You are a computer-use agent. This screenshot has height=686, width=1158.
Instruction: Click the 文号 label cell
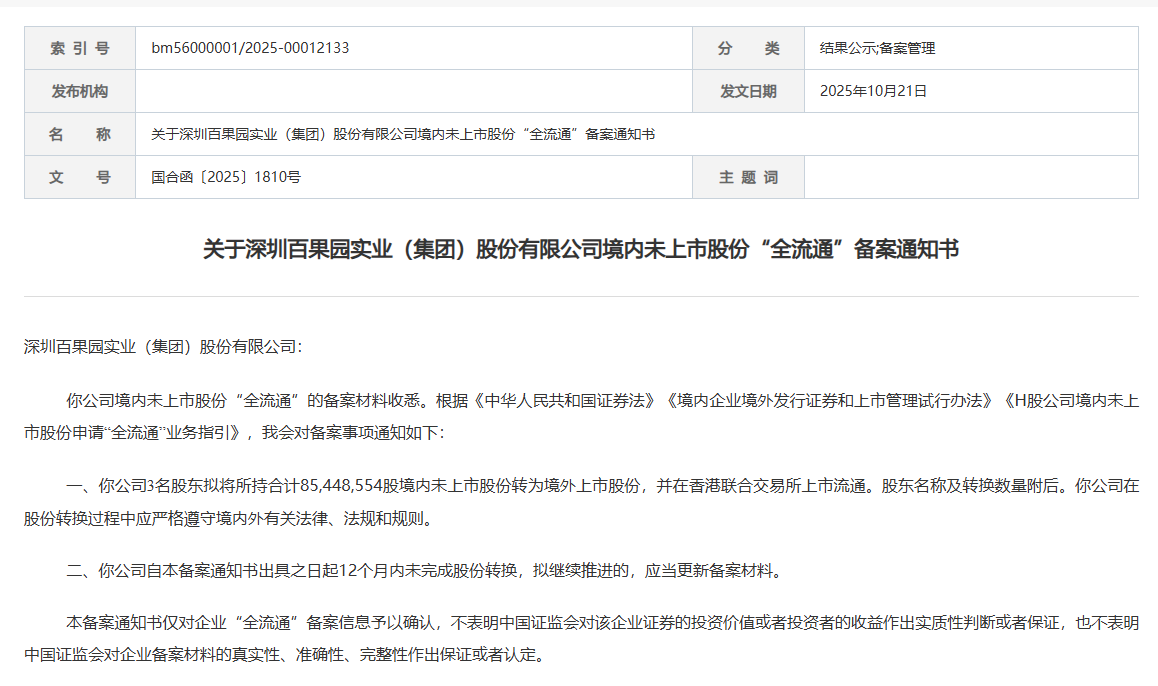coord(80,177)
